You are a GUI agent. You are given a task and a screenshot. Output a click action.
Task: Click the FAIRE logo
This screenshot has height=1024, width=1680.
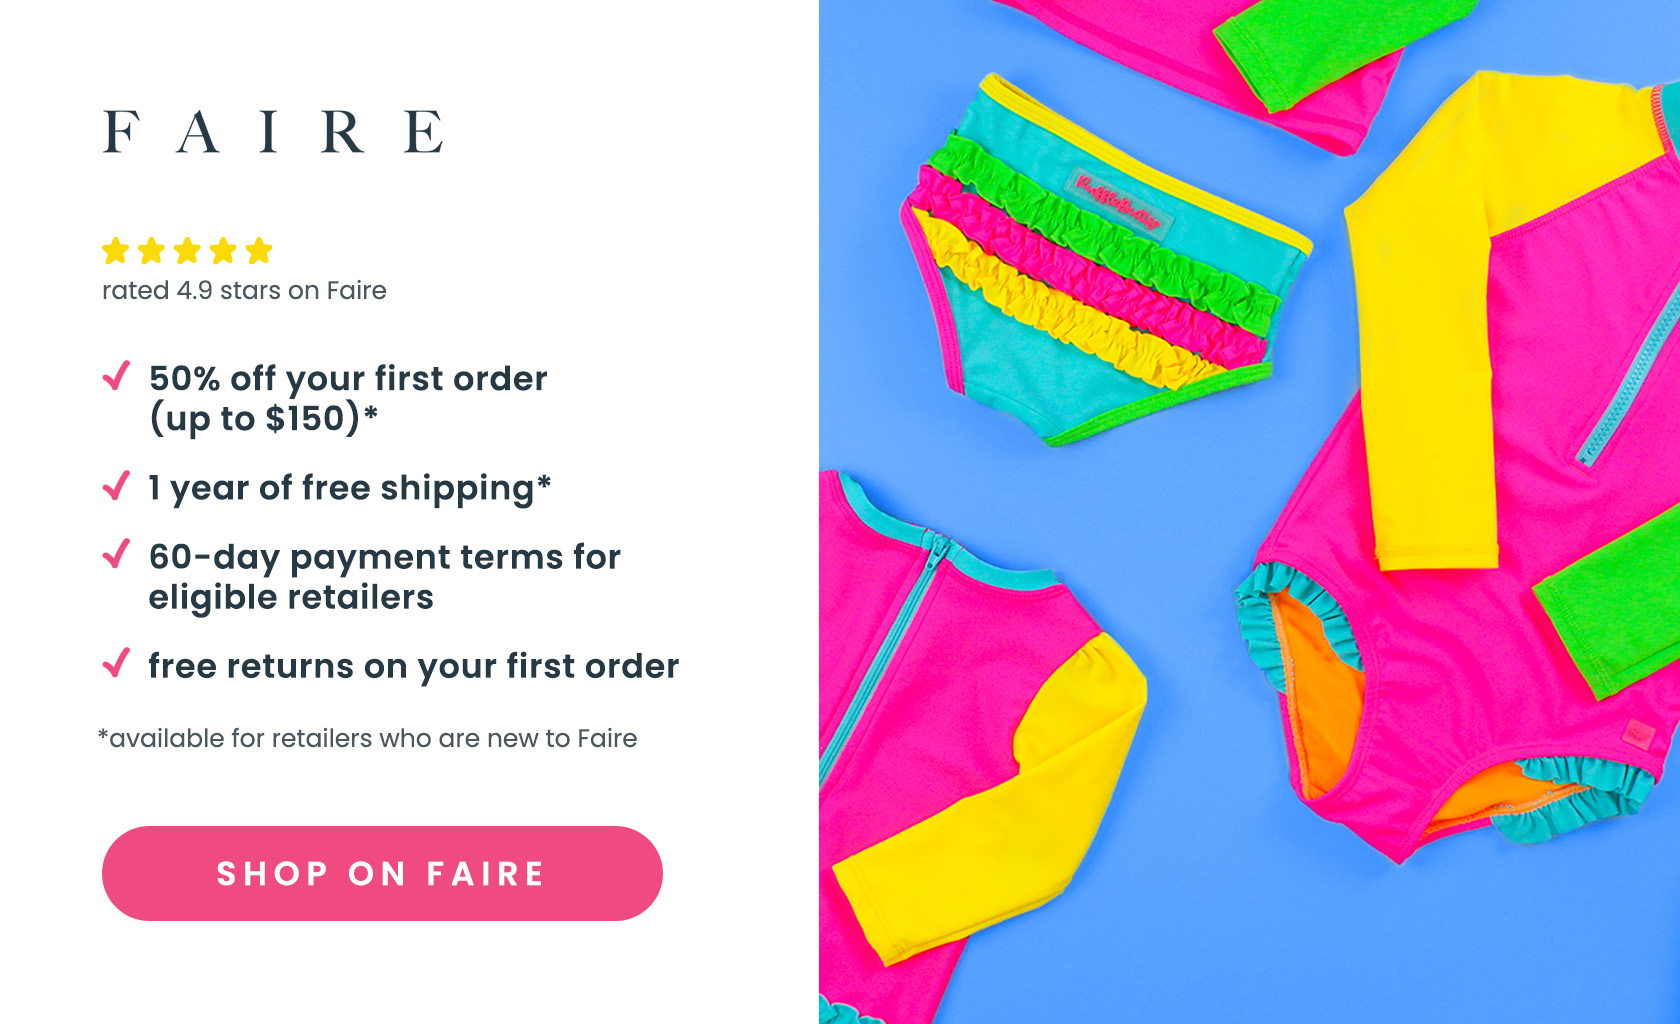coord(273,132)
